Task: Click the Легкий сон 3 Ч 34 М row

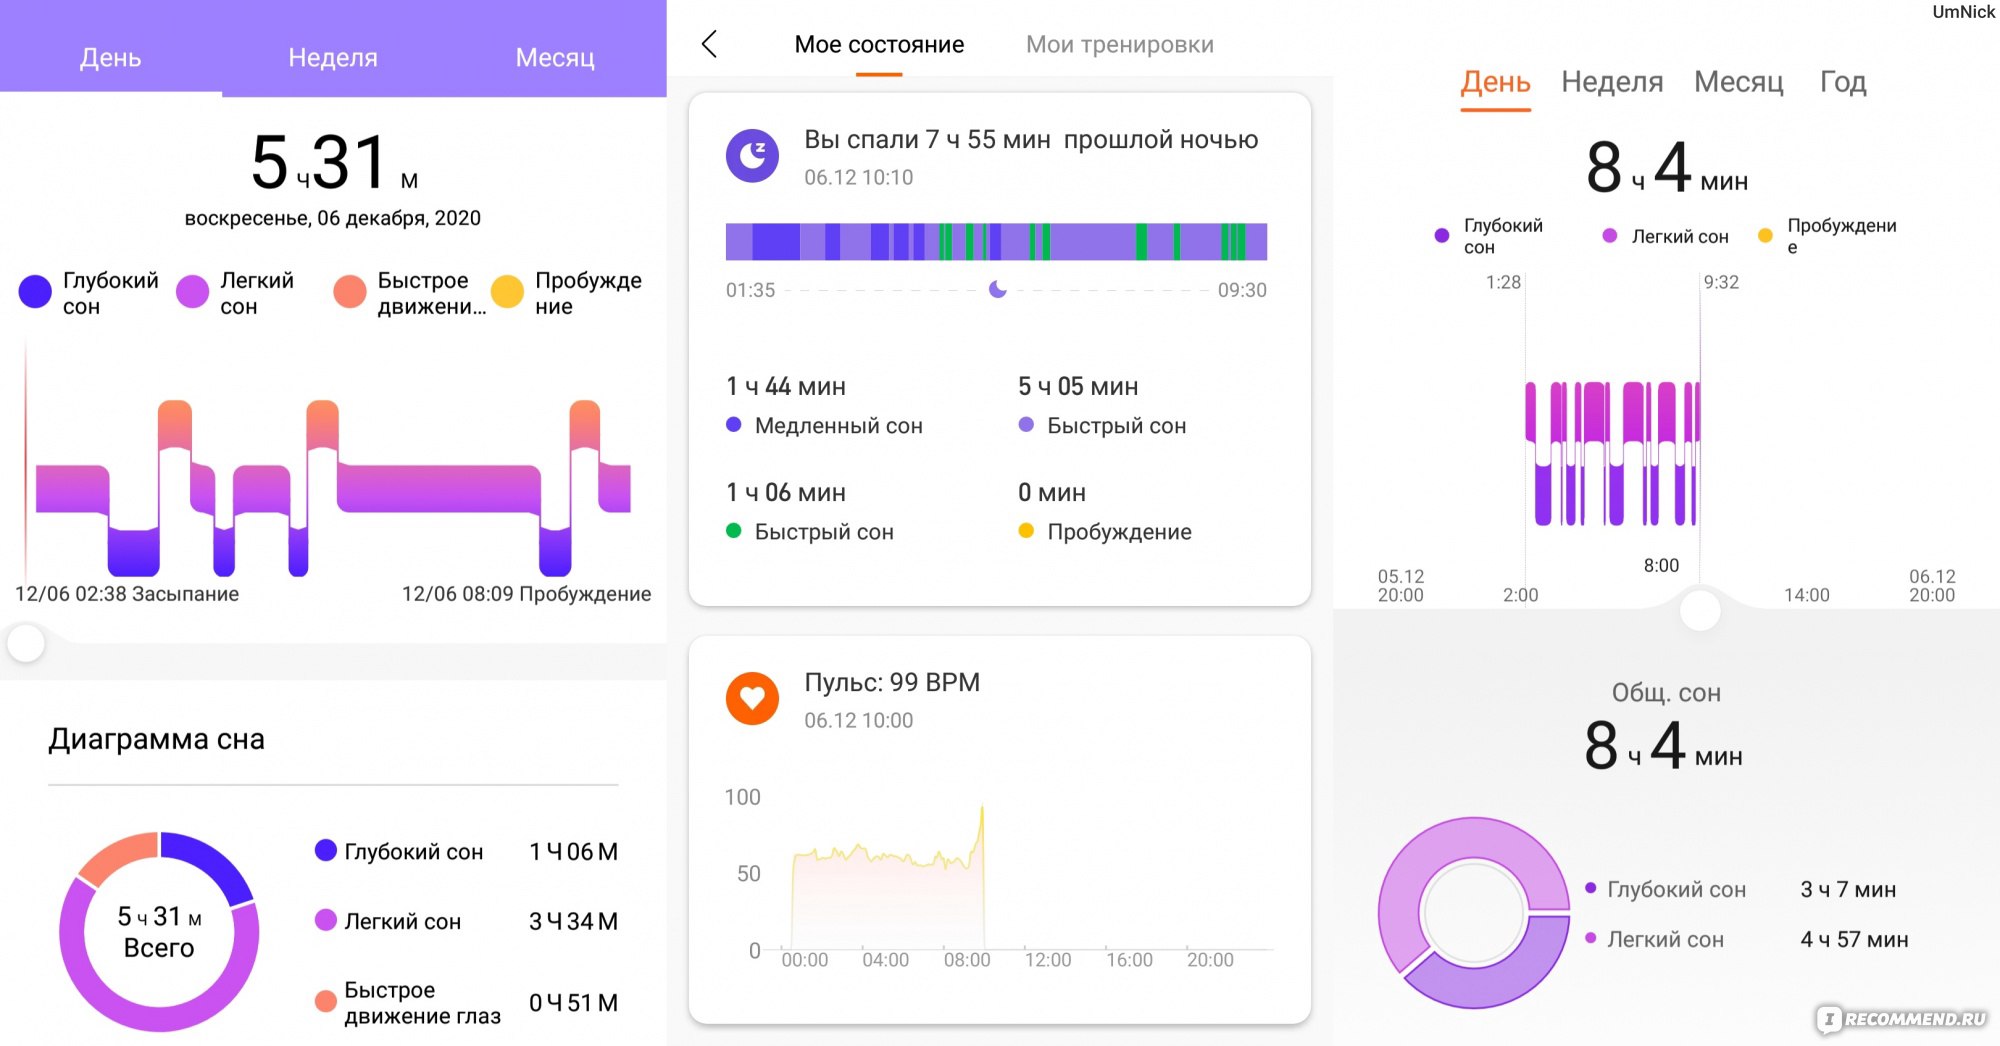Action: [466, 921]
